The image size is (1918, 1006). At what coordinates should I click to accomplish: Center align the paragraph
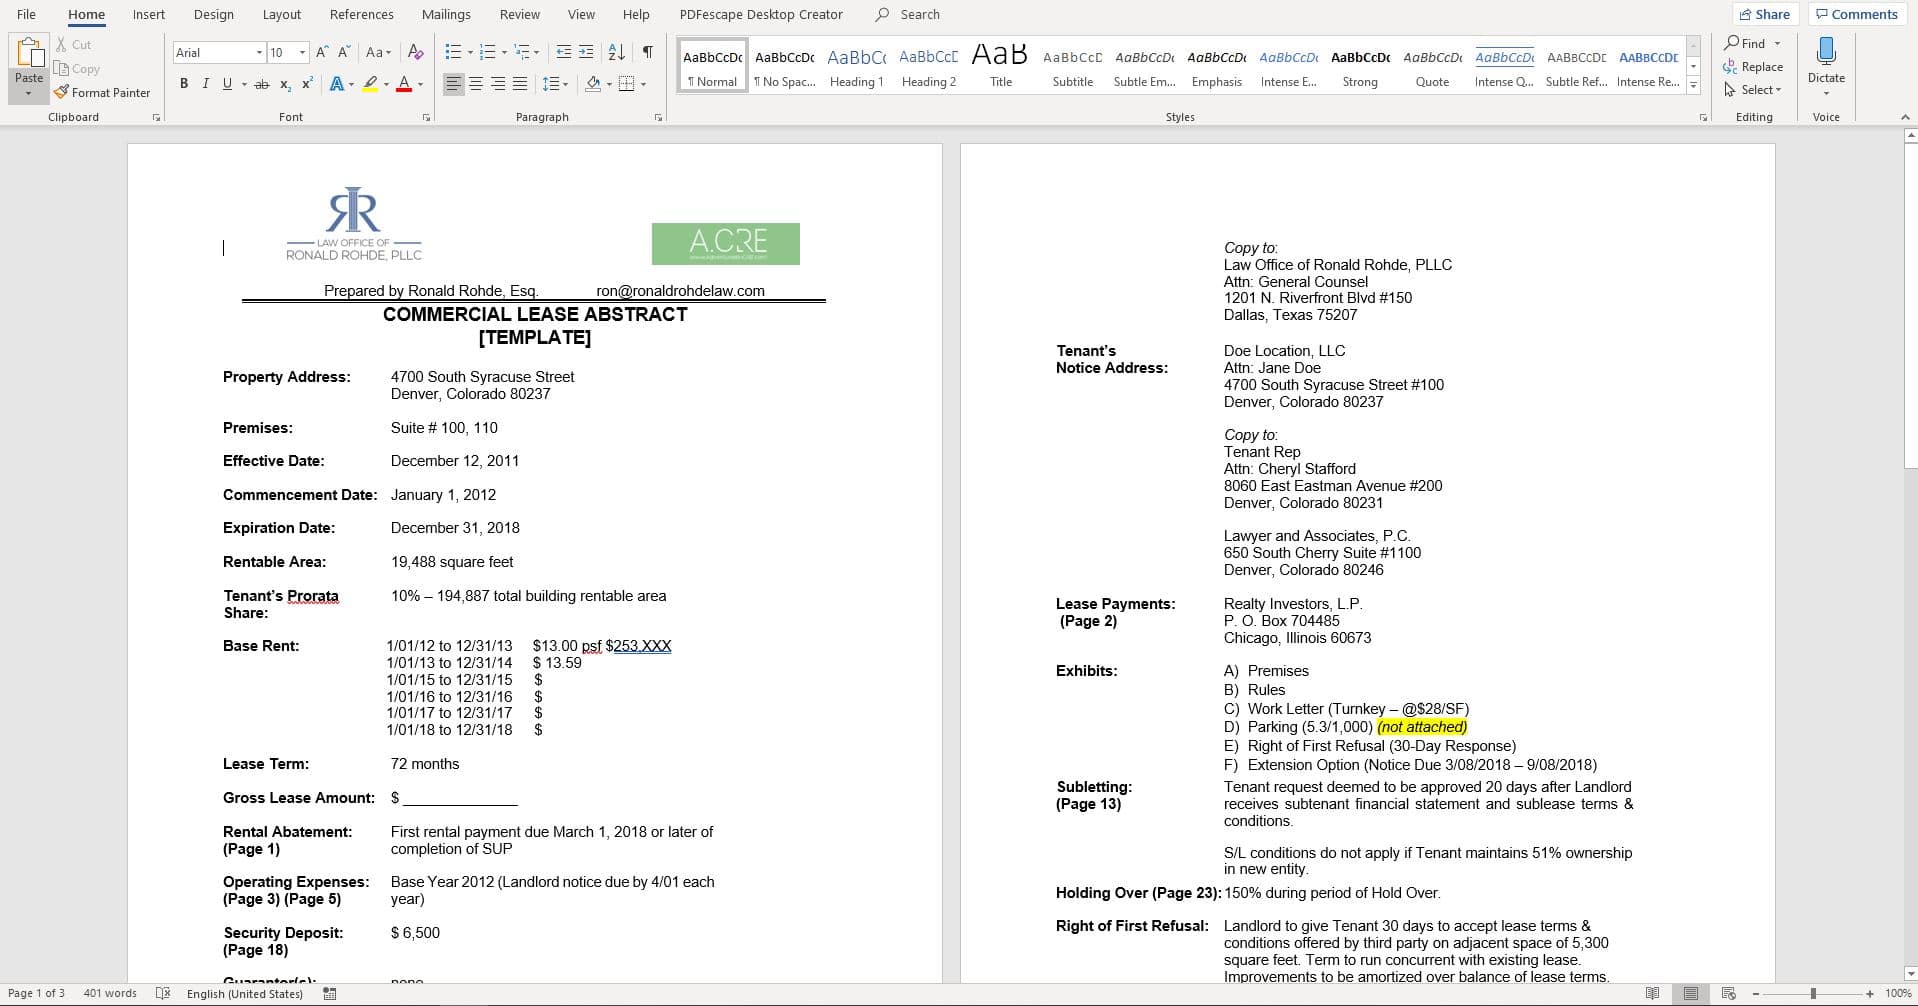[x=476, y=84]
